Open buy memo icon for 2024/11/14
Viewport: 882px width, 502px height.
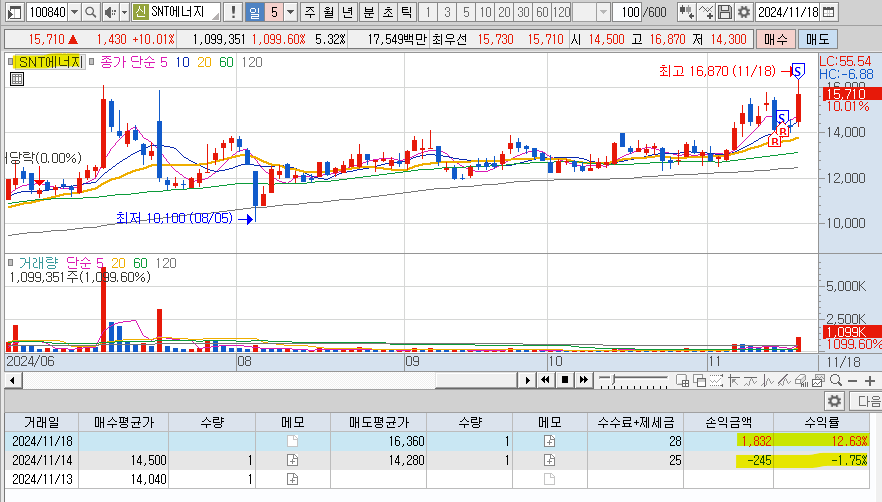pos(292,460)
